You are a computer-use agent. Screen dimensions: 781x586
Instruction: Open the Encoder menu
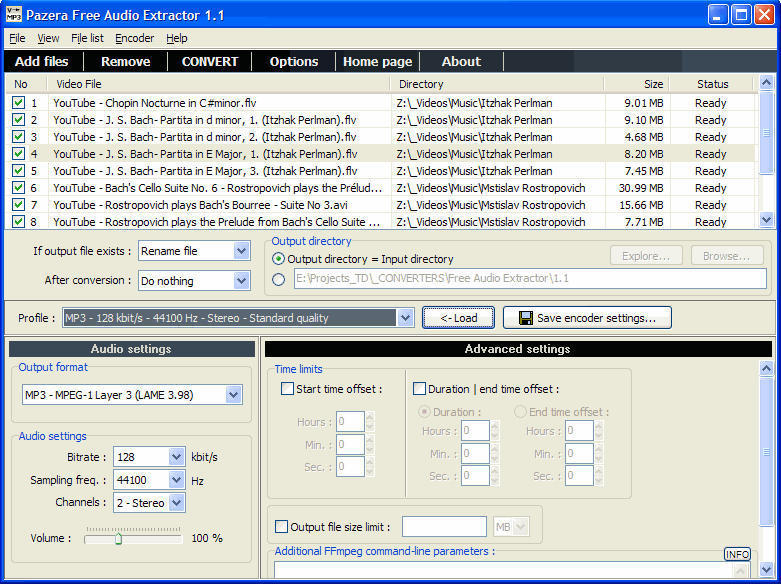pyautogui.click(x=134, y=38)
